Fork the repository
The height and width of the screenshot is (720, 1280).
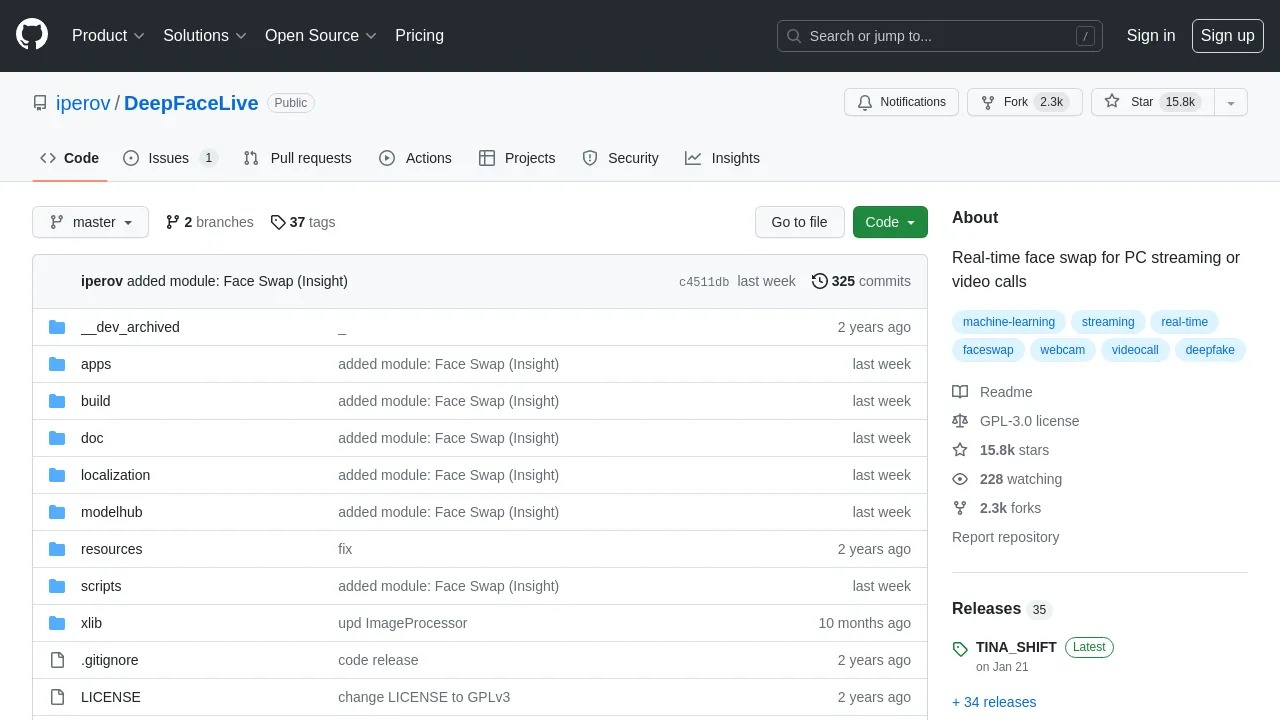(1024, 102)
